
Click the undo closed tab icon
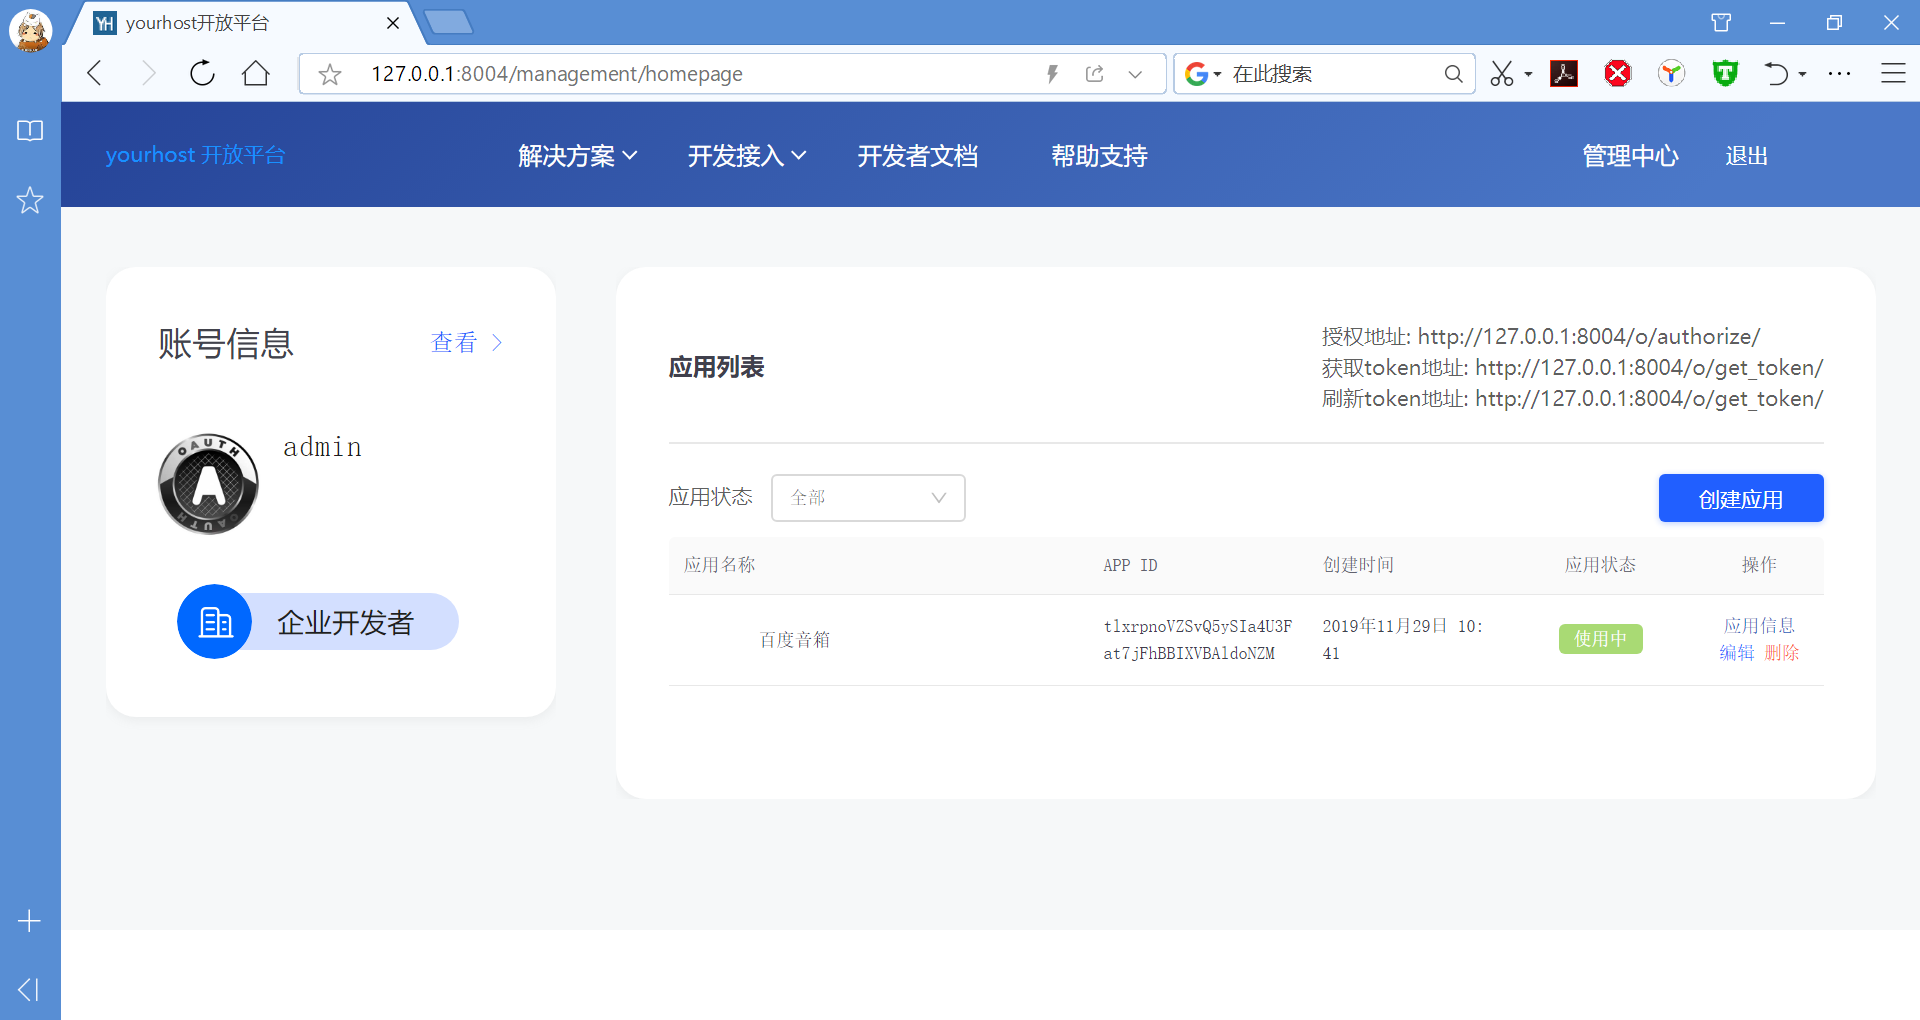tap(1776, 74)
